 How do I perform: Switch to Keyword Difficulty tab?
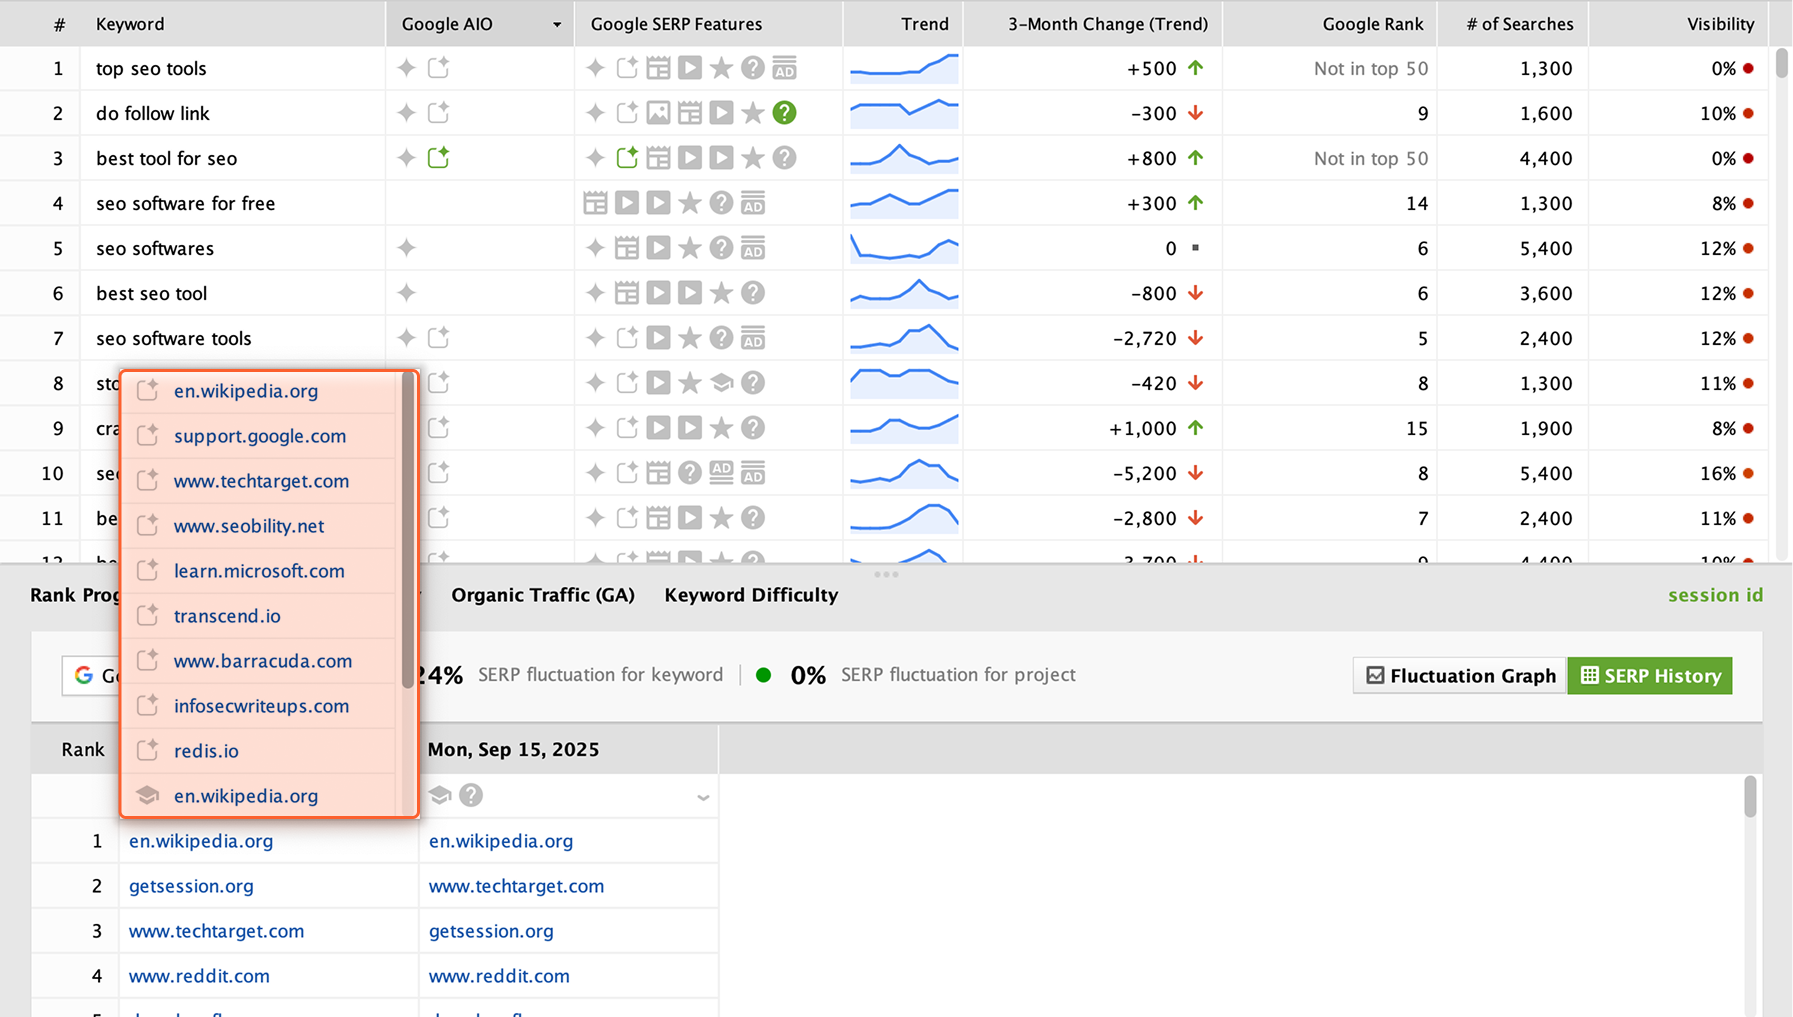(751, 595)
